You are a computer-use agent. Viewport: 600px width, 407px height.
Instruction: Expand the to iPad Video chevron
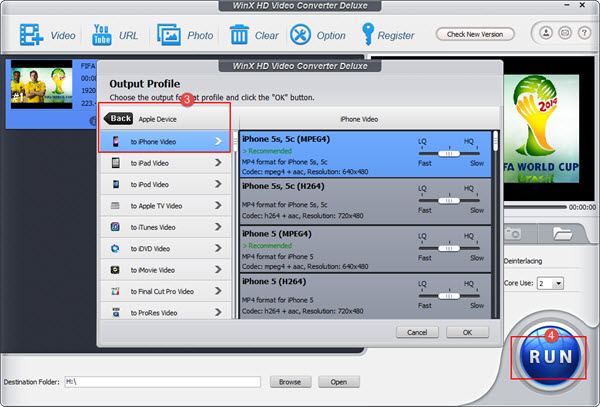(x=218, y=163)
